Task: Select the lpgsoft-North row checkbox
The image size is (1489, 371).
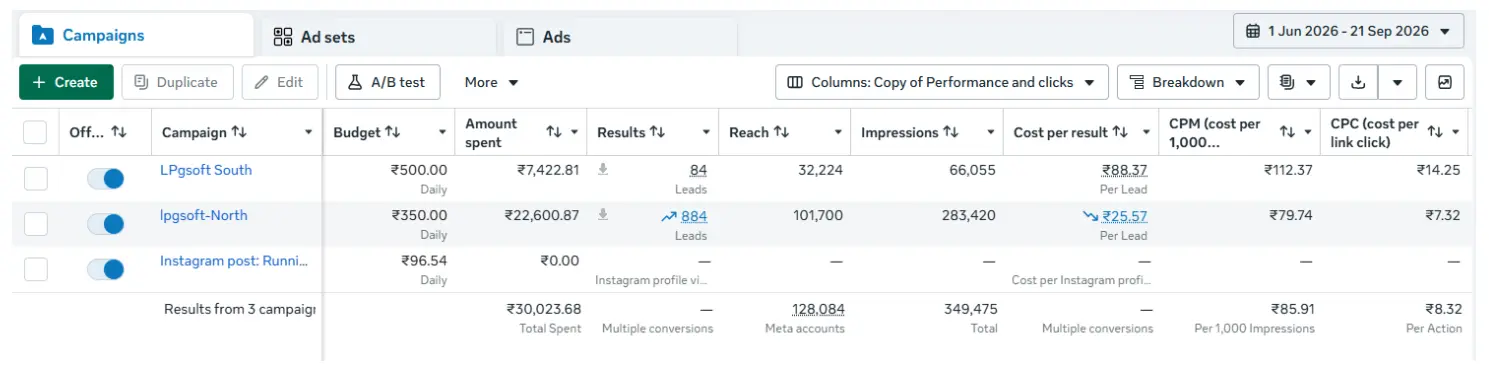Action: point(35,224)
